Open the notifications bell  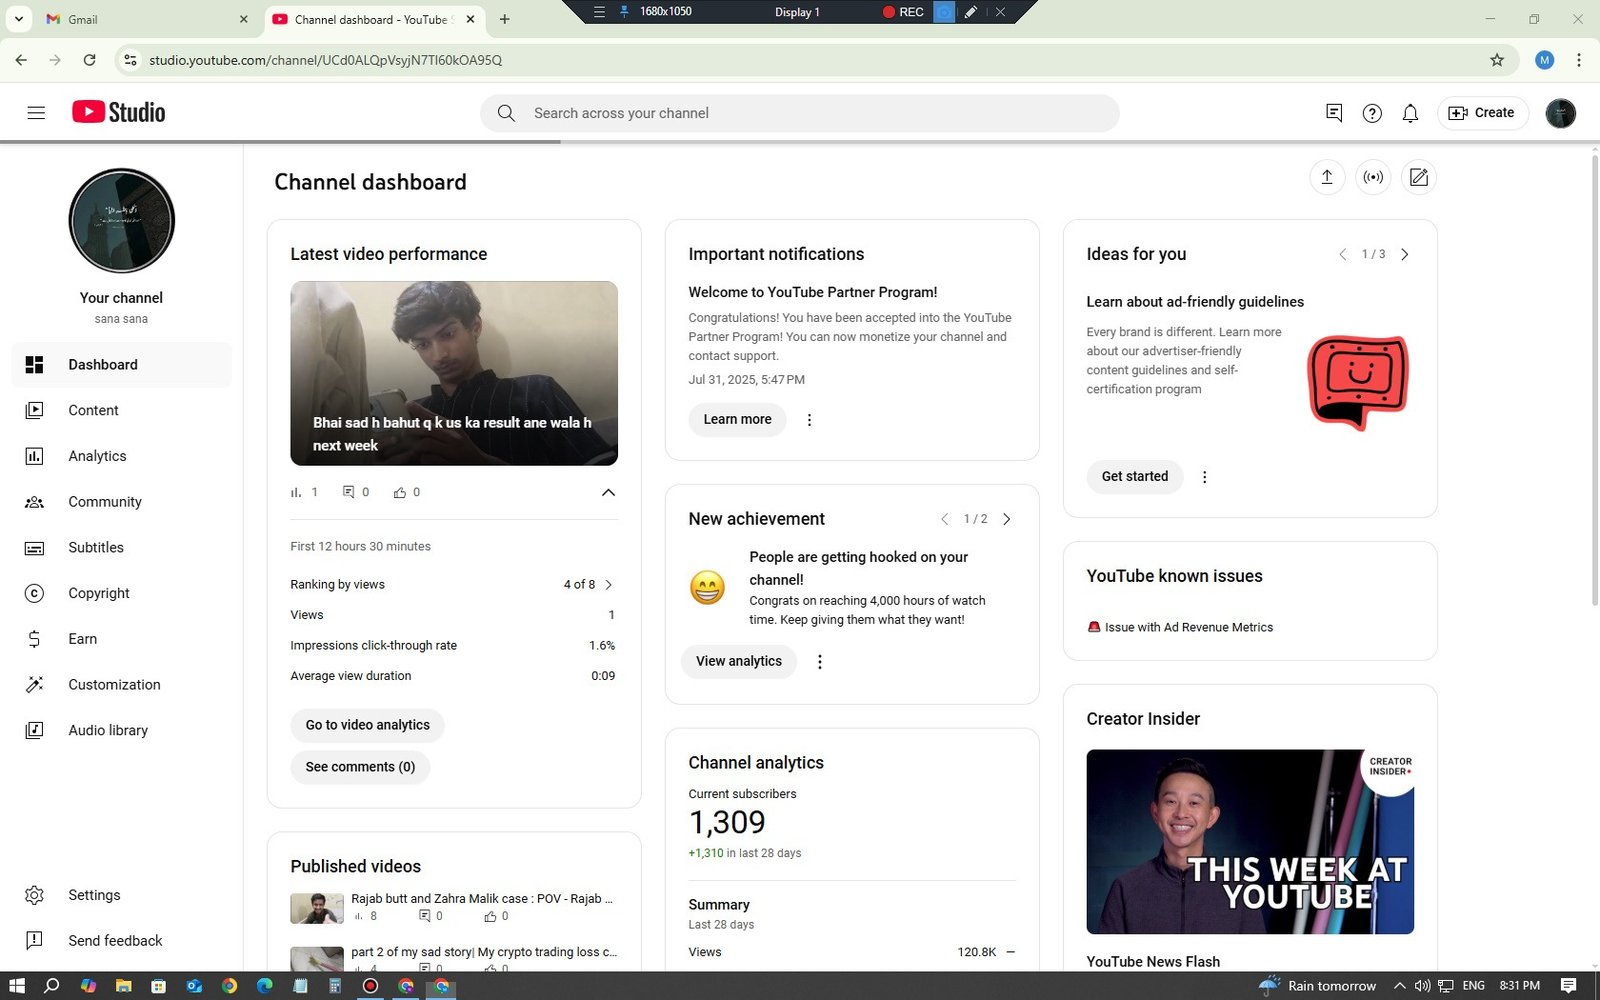point(1410,113)
